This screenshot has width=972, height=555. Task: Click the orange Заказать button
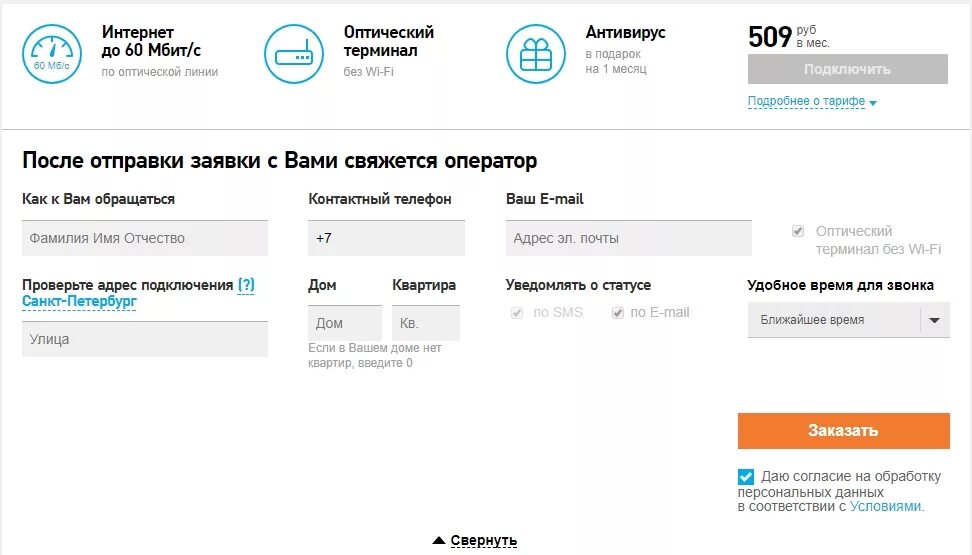[x=844, y=430]
